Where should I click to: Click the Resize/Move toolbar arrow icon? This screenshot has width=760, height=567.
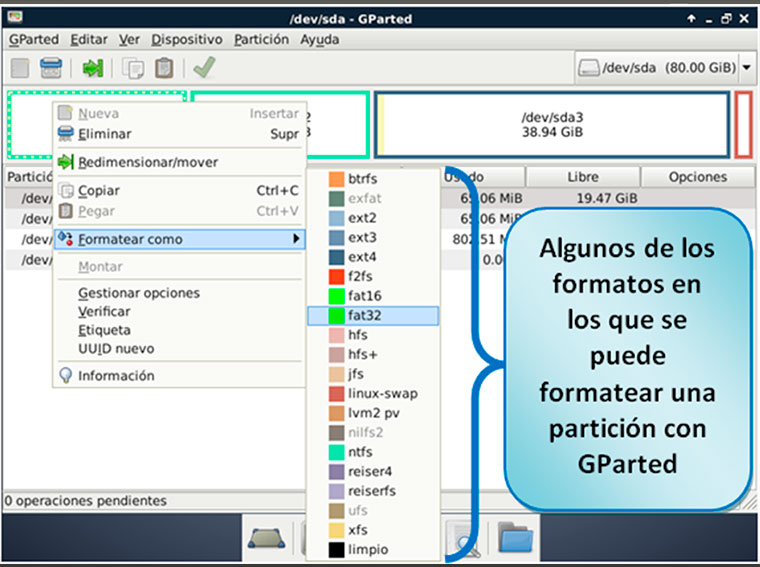[92, 68]
